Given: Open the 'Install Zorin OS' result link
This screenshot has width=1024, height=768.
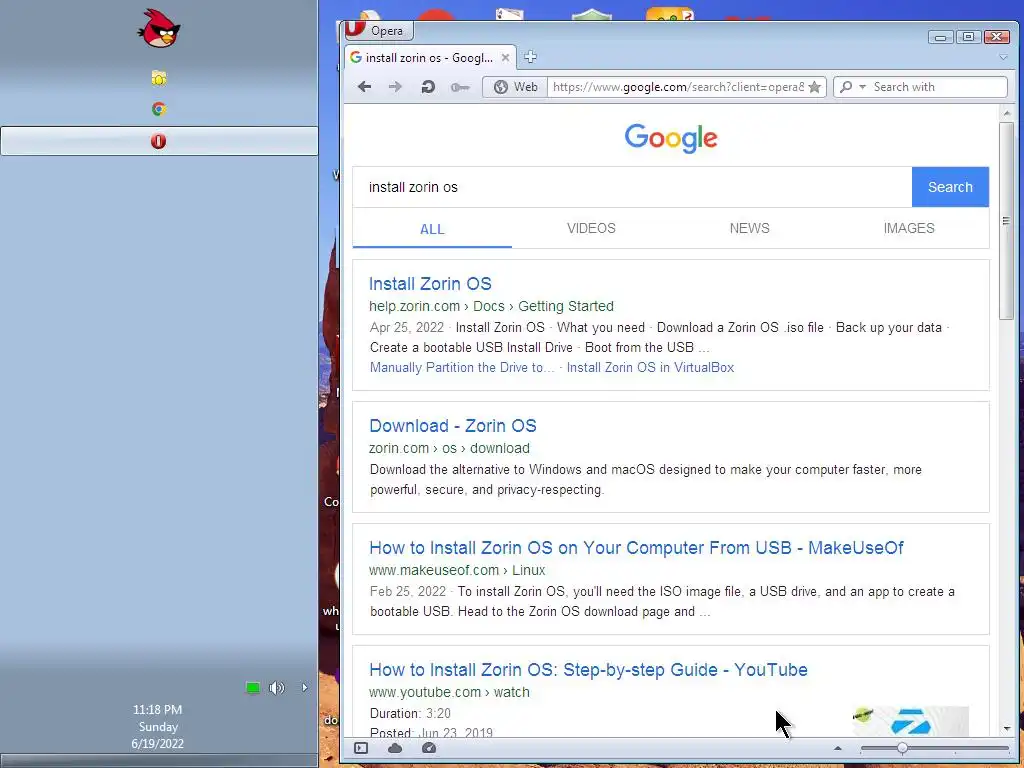Looking at the screenshot, I should (x=430, y=284).
